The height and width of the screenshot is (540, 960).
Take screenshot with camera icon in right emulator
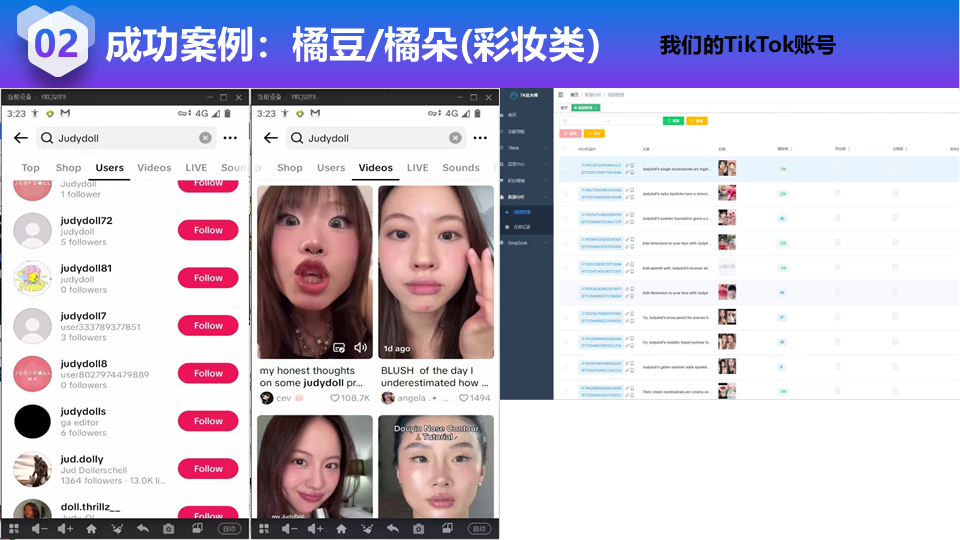tap(418, 528)
